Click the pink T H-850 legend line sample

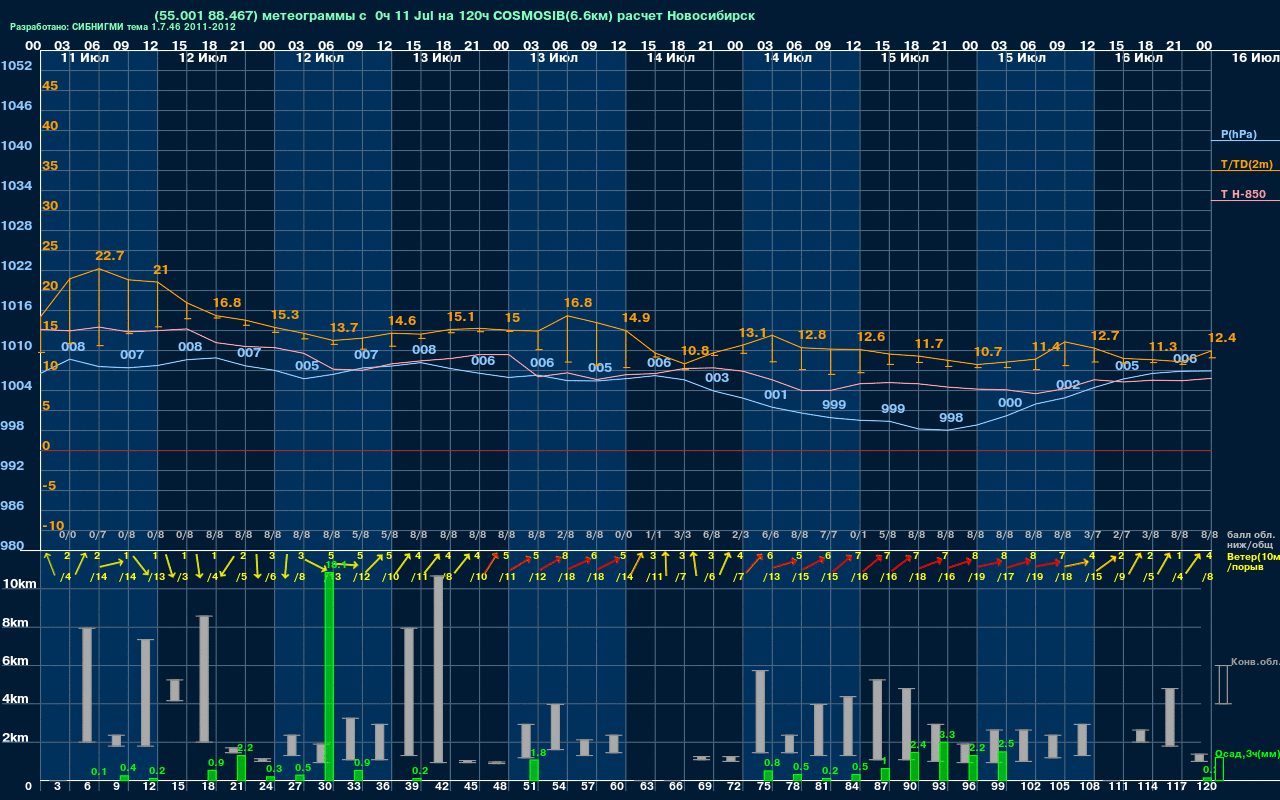1245,201
